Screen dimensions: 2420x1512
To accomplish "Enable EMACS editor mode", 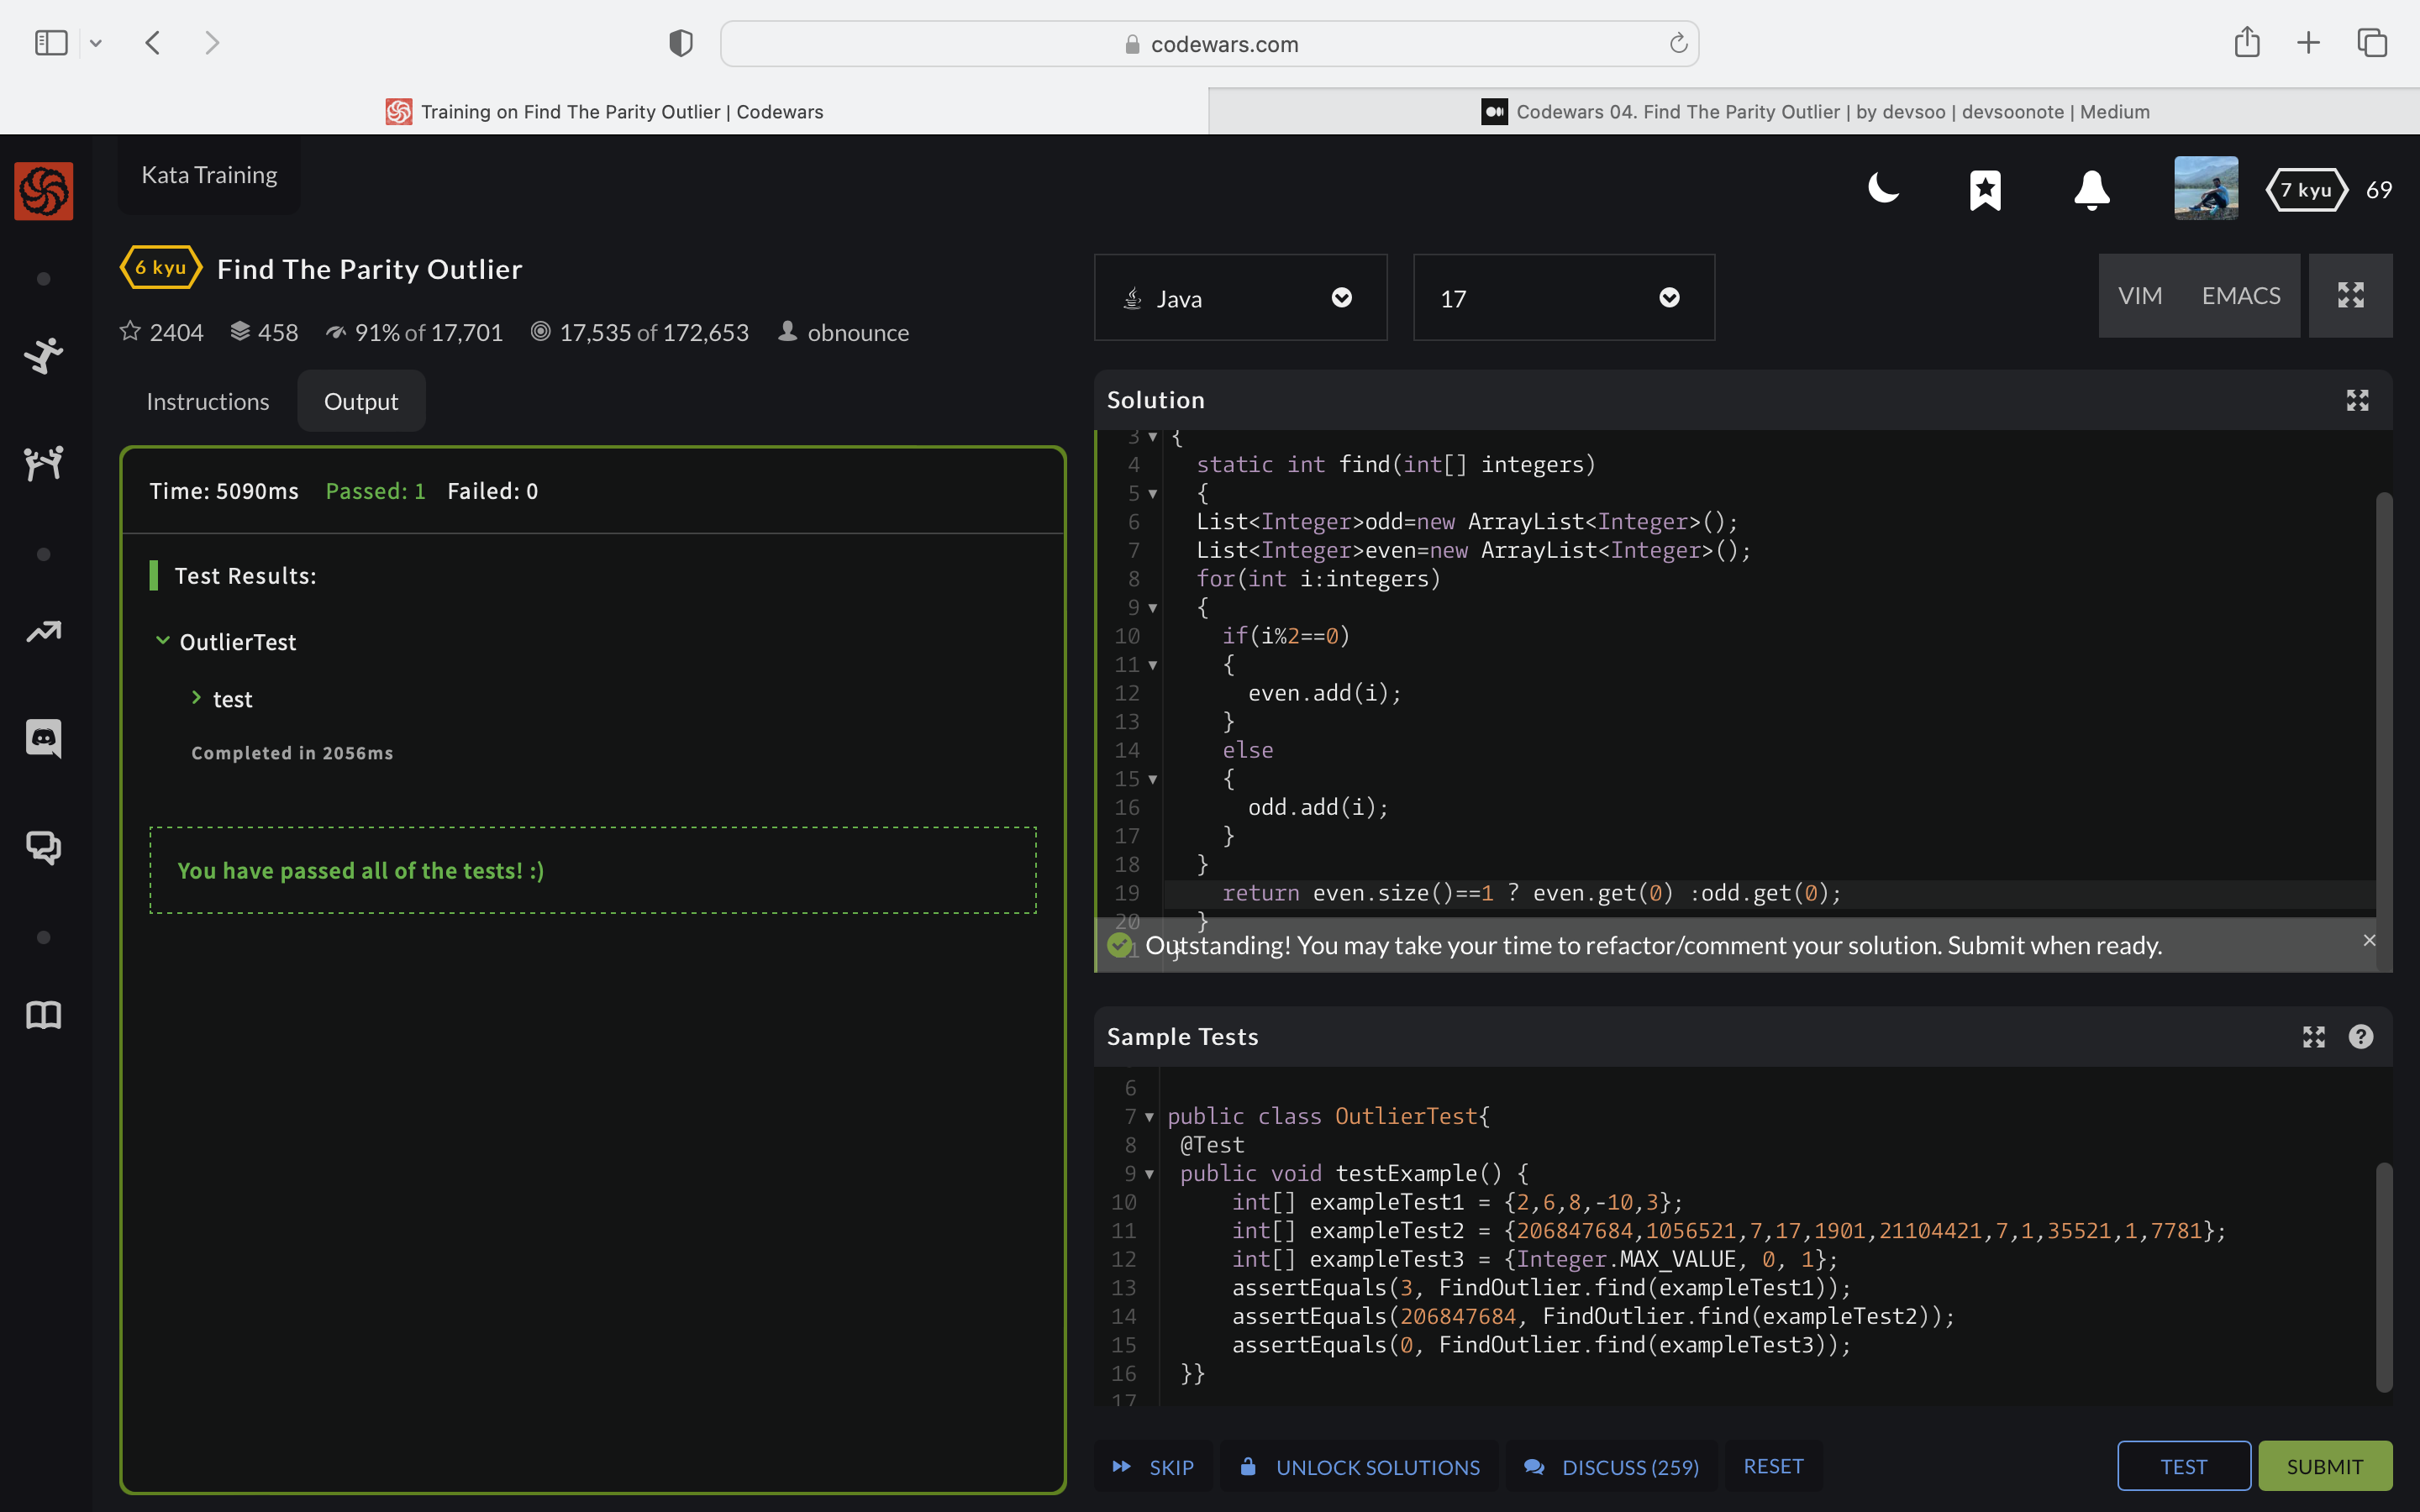I will (x=2240, y=296).
